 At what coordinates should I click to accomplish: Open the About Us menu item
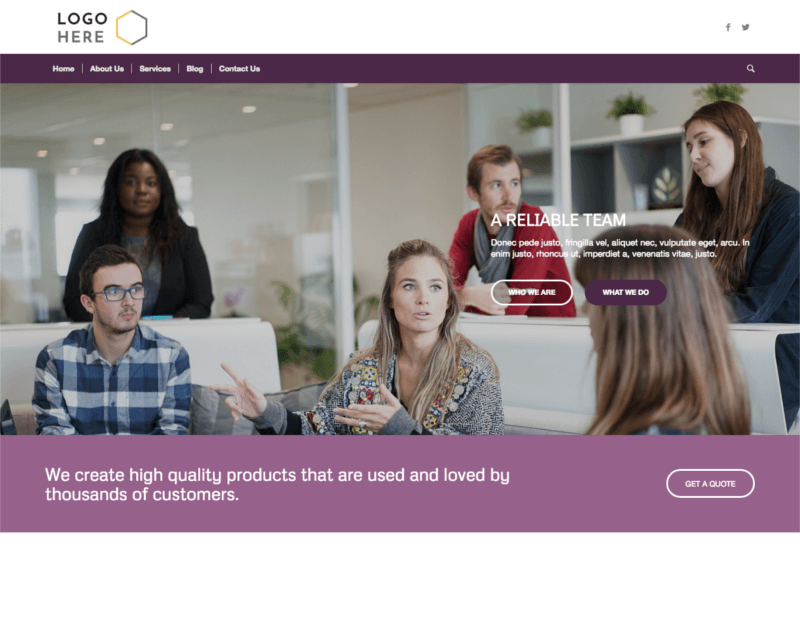(x=107, y=69)
